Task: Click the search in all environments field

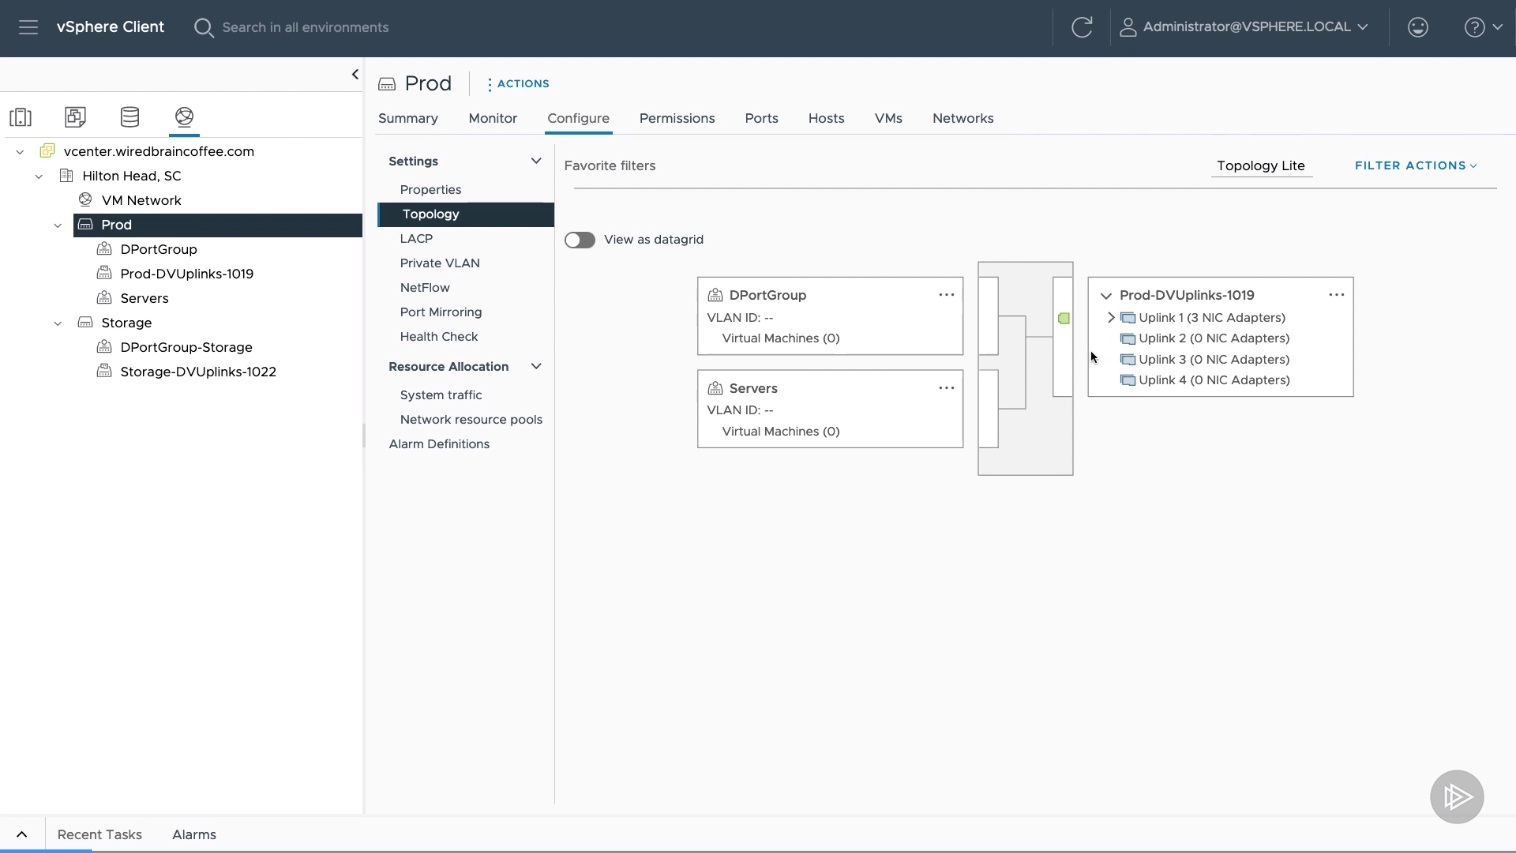Action: [x=305, y=27]
